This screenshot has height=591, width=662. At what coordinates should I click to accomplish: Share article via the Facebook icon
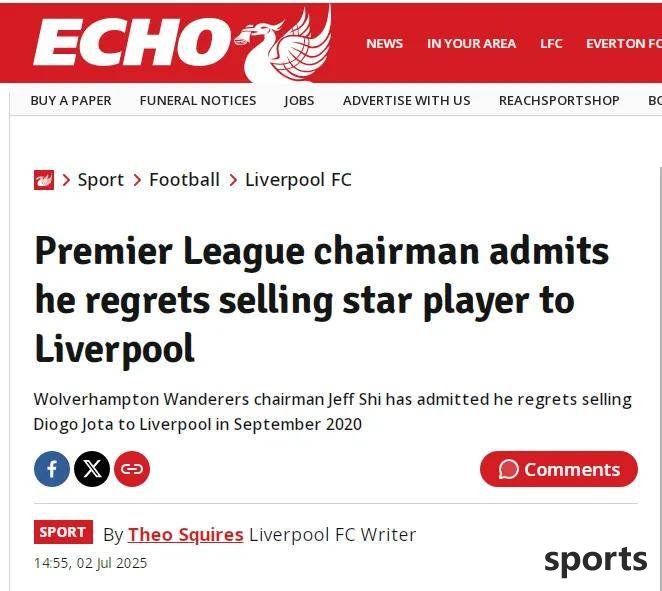pyautogui.click(x=52, y=469)
